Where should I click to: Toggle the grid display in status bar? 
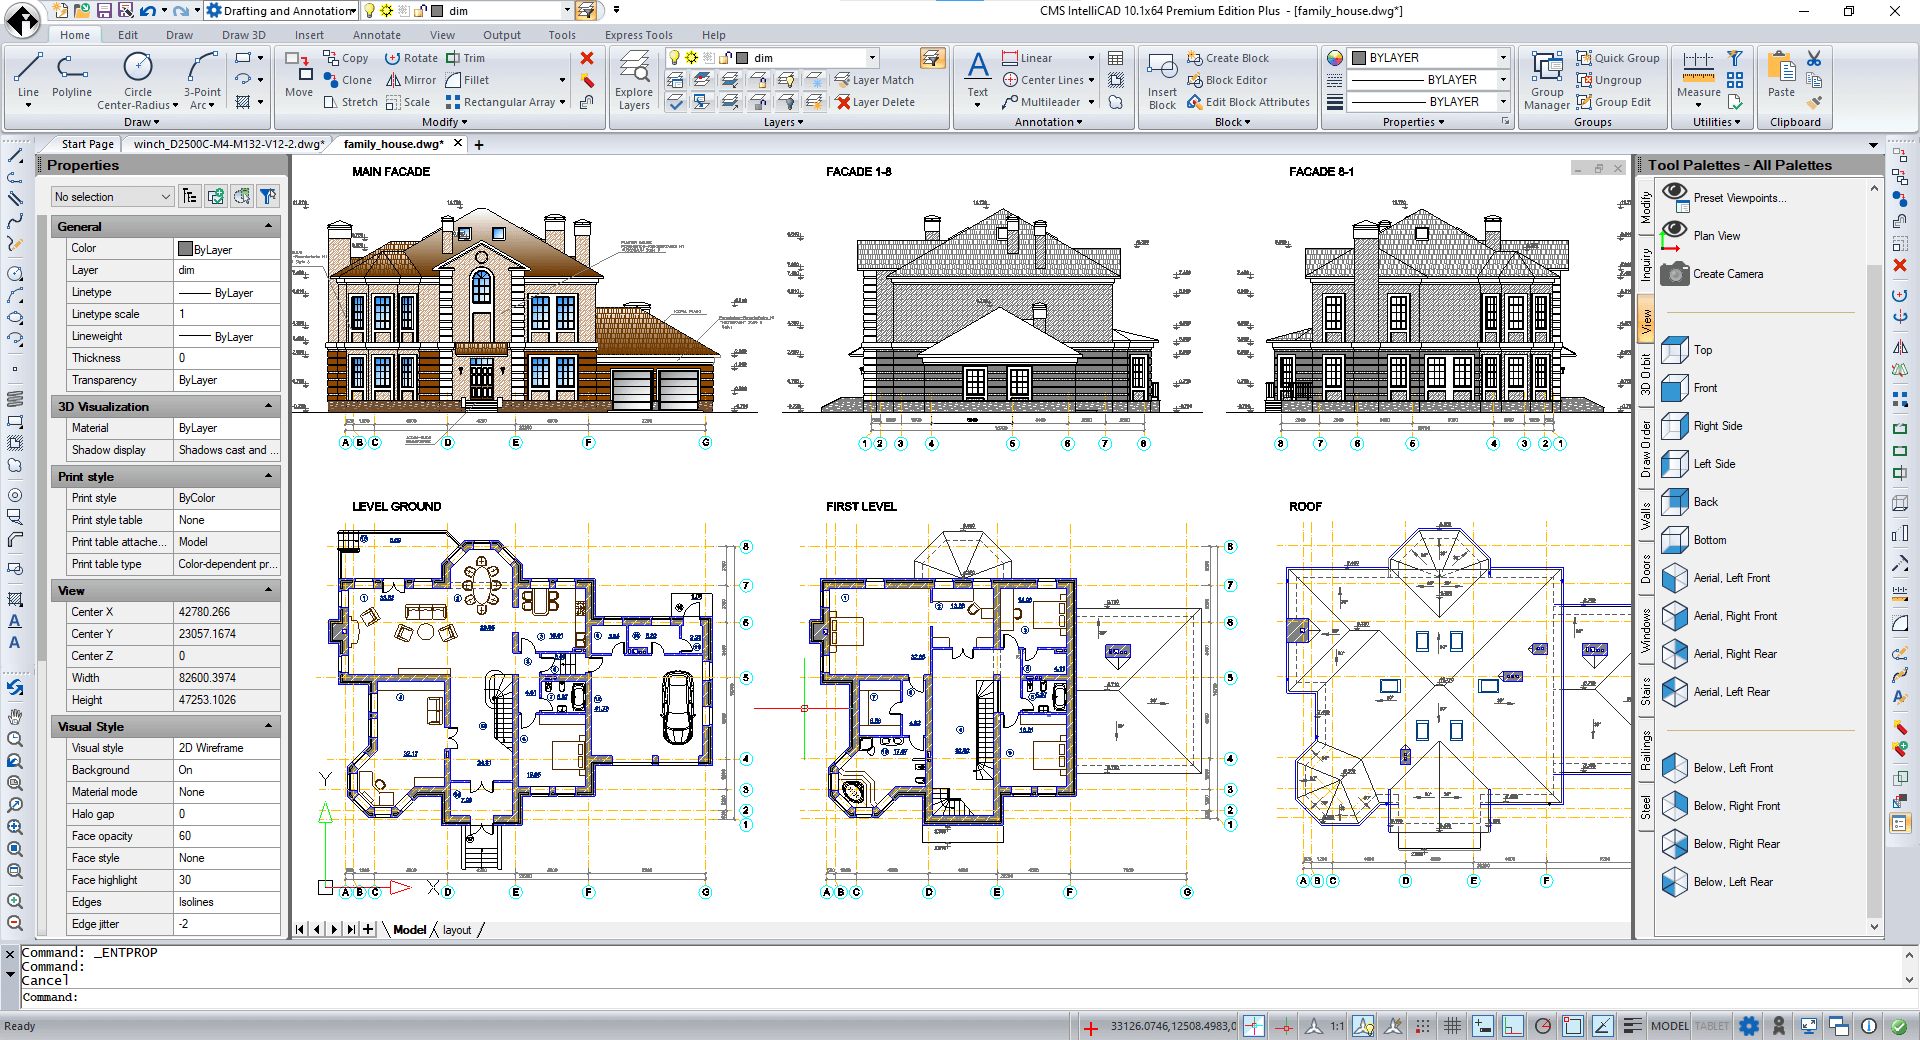1452,1026
